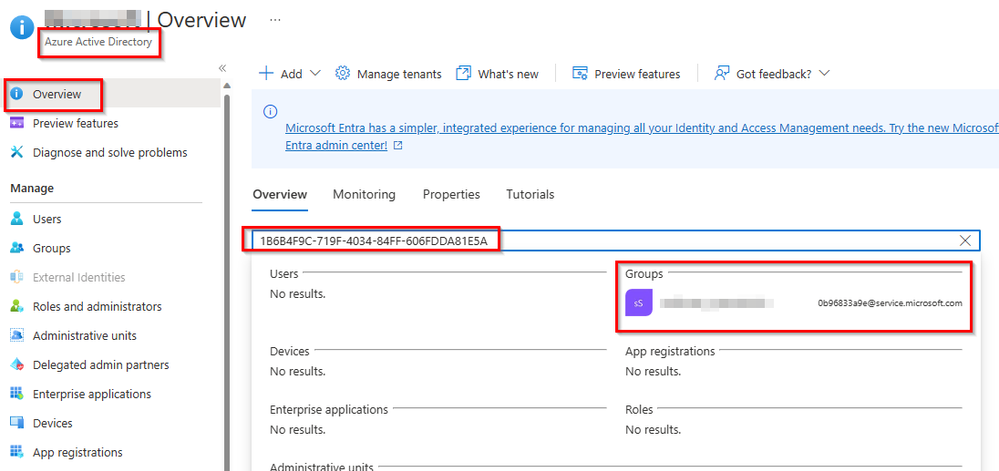Open Diagnose and solve problems
This screenshot has width=999, height=471.
[112, 152]
